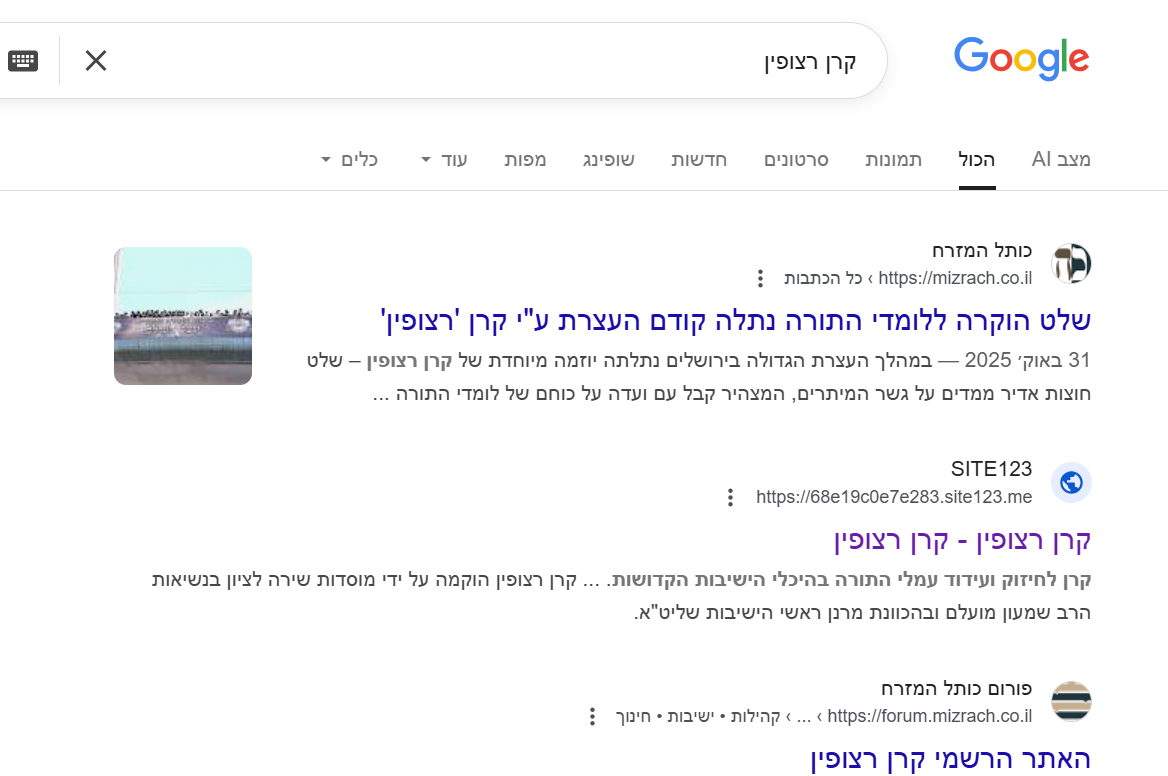The image size is (1168, 776).
Task: Open the three-dot menu on the כותל המזרח result
Action: 761,278
